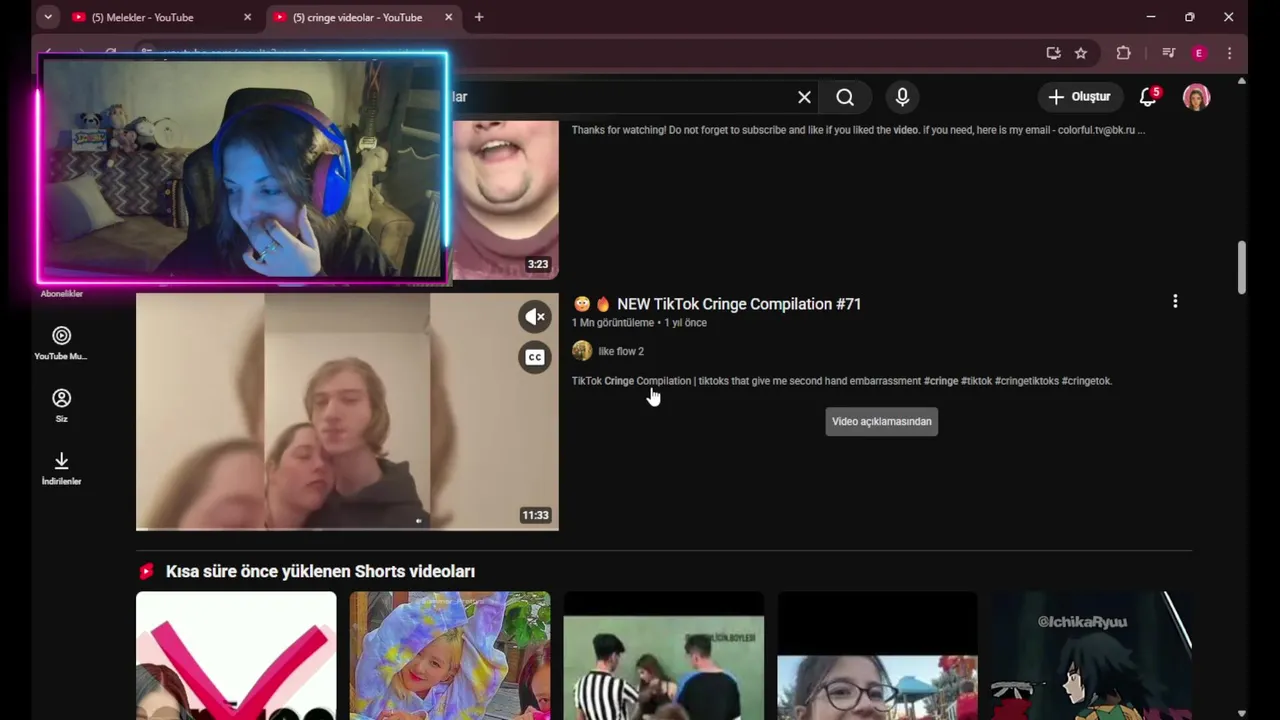The height and width of the screenshot is (720, 1280).
Task: Close the cringe videolar tab
Action: coord(448,17)
